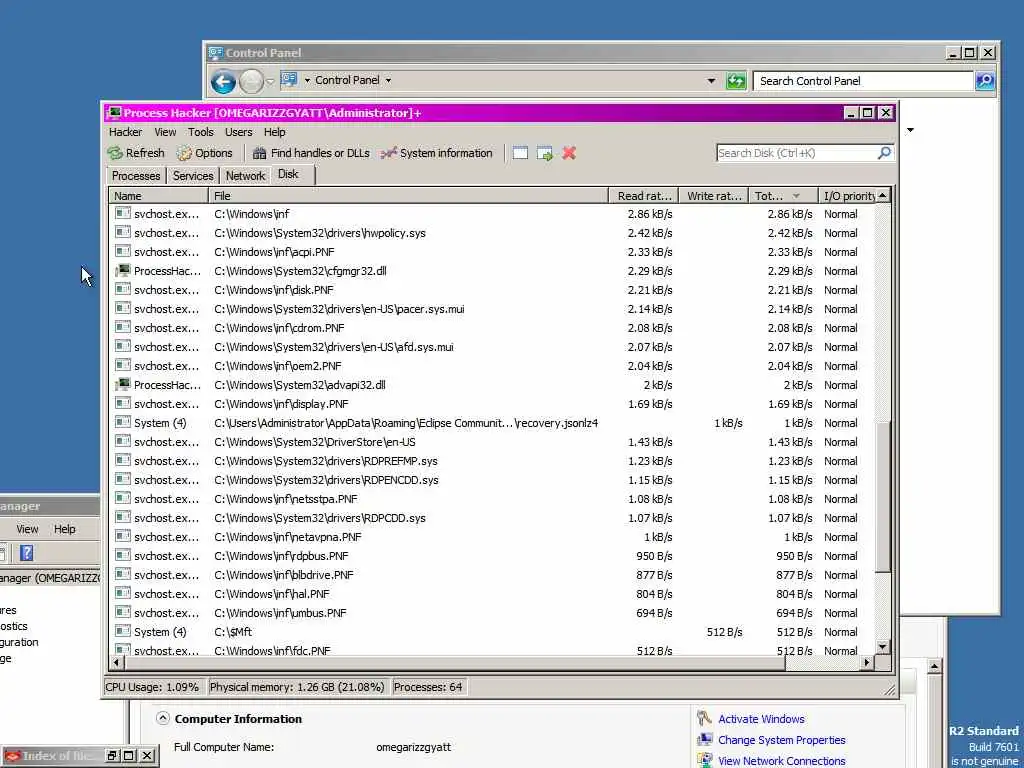Open the Hacker menu
1024x768 pixels.
click(x=125, y=132)
